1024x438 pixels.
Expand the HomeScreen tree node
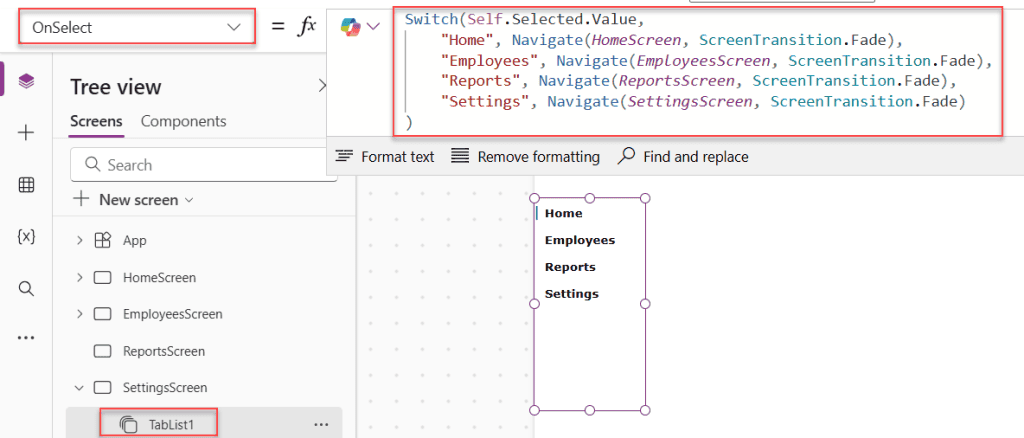pos(80,278)
